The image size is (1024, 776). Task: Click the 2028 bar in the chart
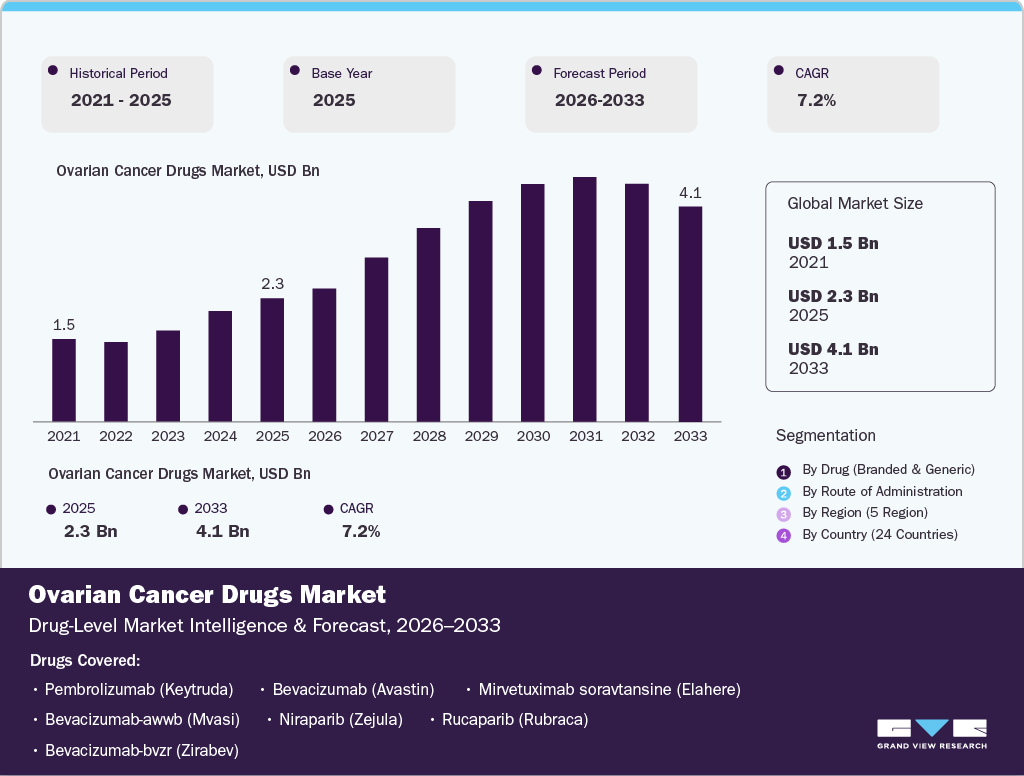click(428, 325)
